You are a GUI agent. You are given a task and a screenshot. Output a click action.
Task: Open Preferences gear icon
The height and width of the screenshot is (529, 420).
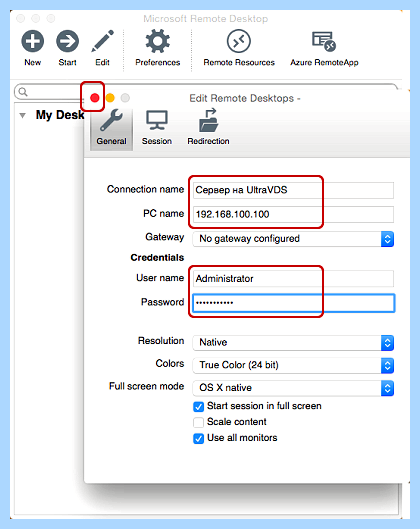click(x=158, y=41)
